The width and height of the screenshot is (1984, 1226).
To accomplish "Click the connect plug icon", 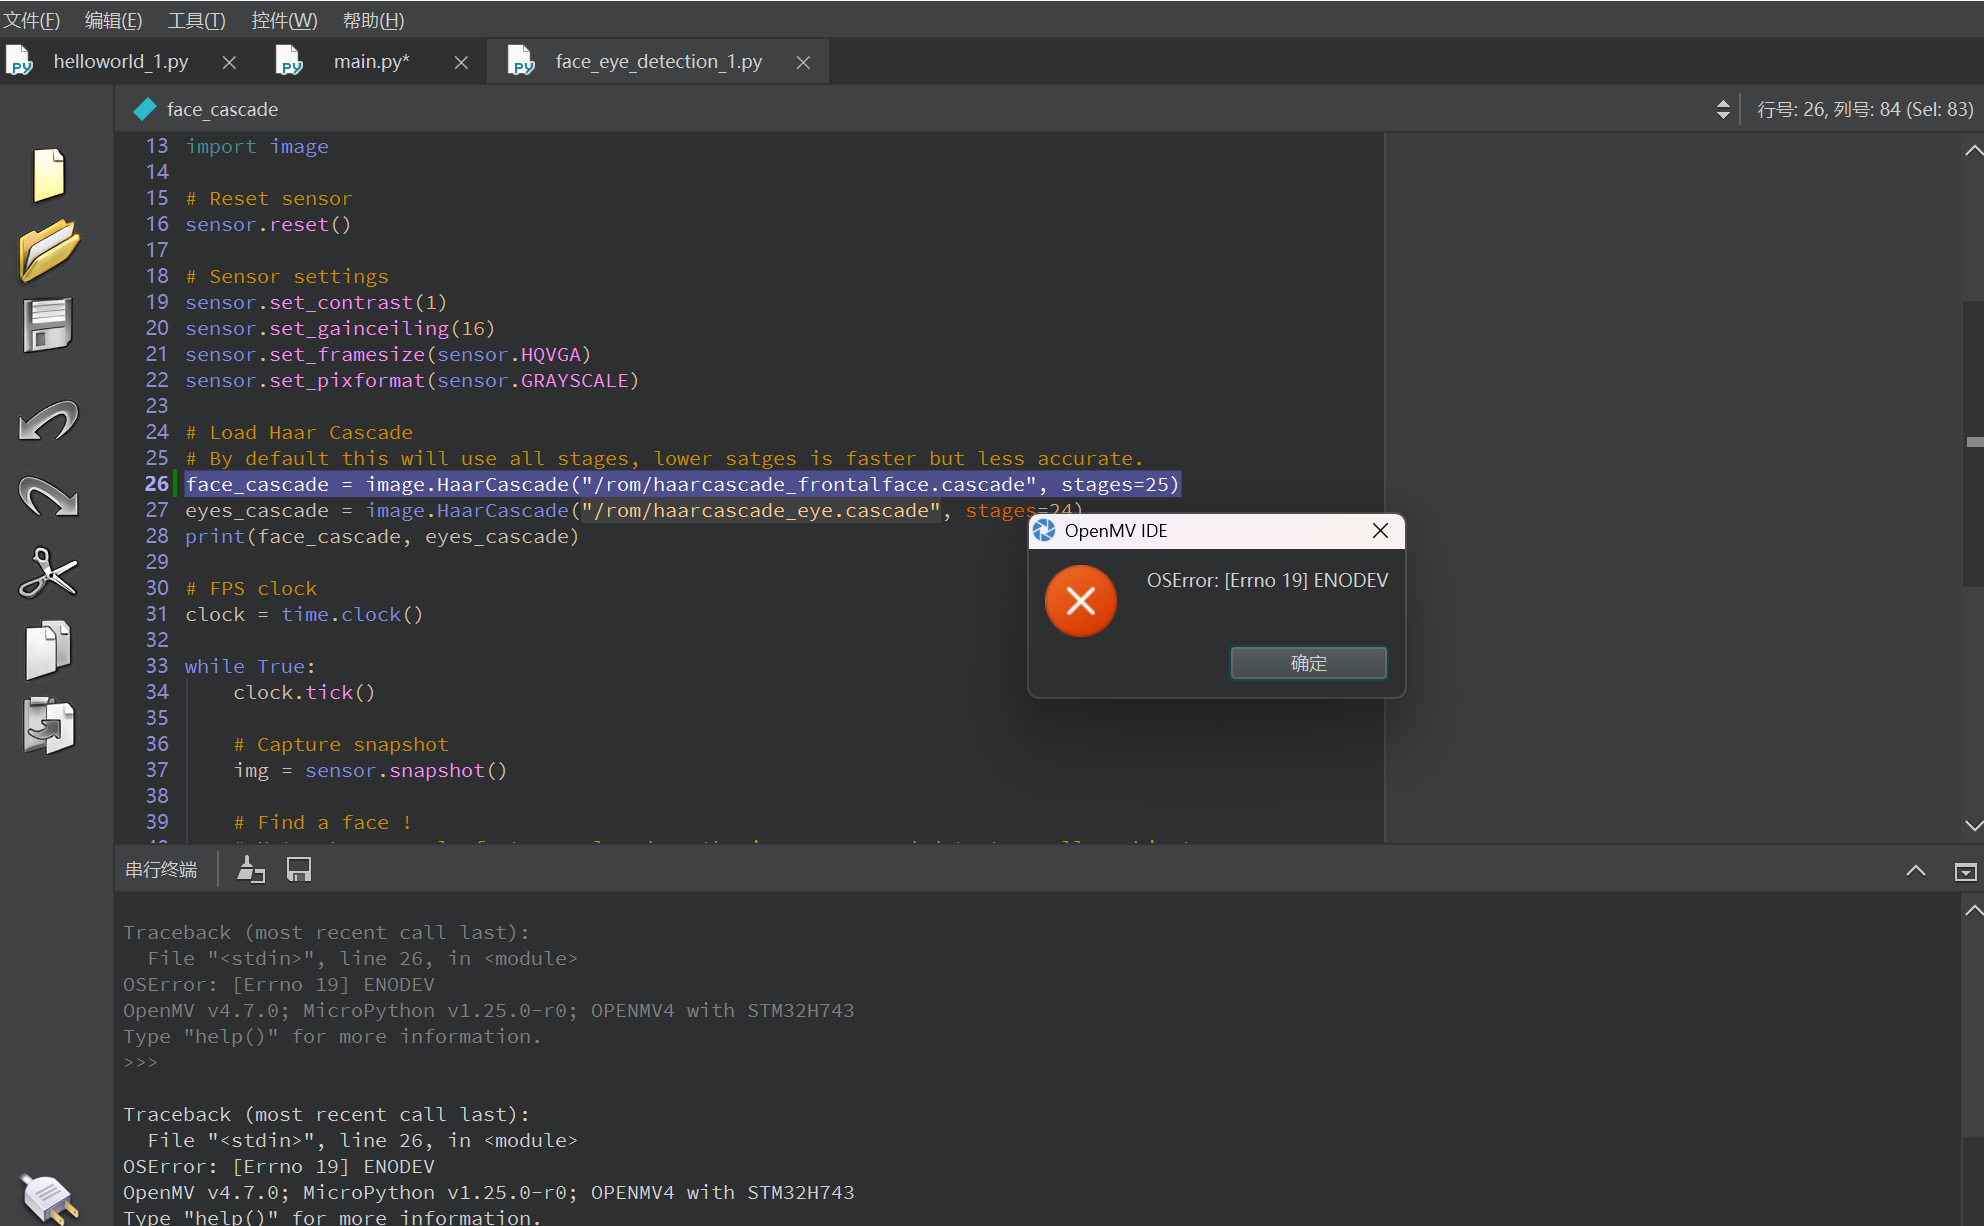I will [x=48, y=1198].
